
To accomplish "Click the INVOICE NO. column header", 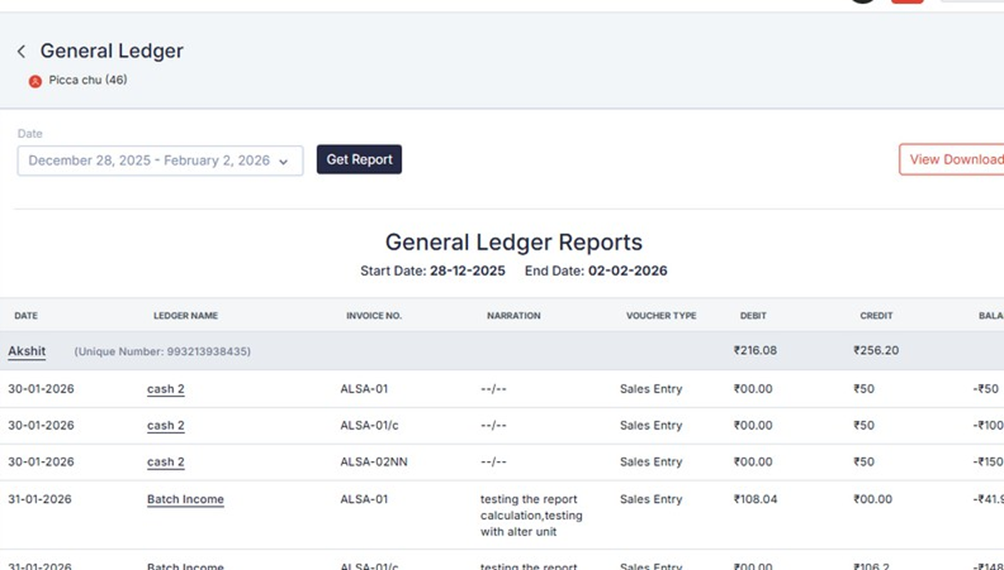I will 374,316.
